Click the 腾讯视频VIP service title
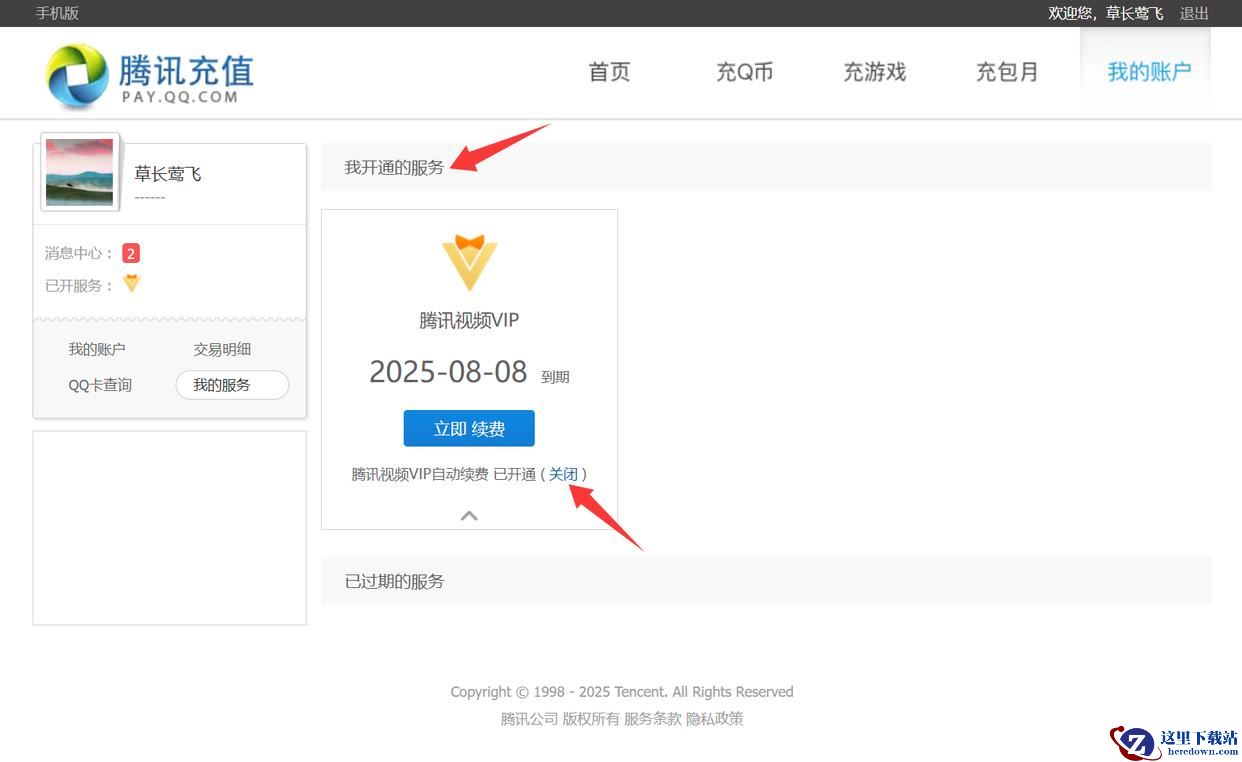The image size is (1242, 762). point(469,320)
